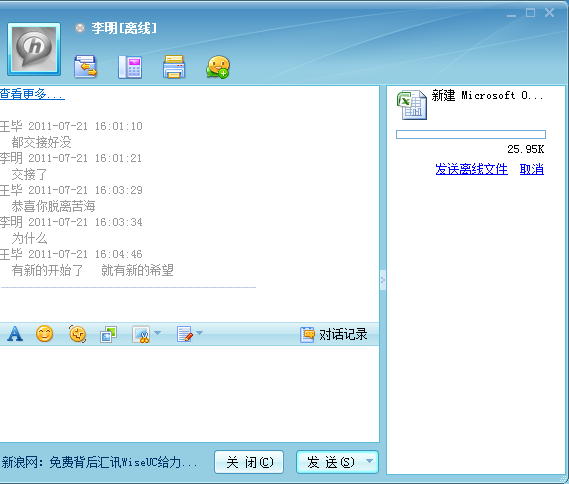Click 发送离线文件 link
This screenshot has width=569, height=484.
[x=471, y=169]
